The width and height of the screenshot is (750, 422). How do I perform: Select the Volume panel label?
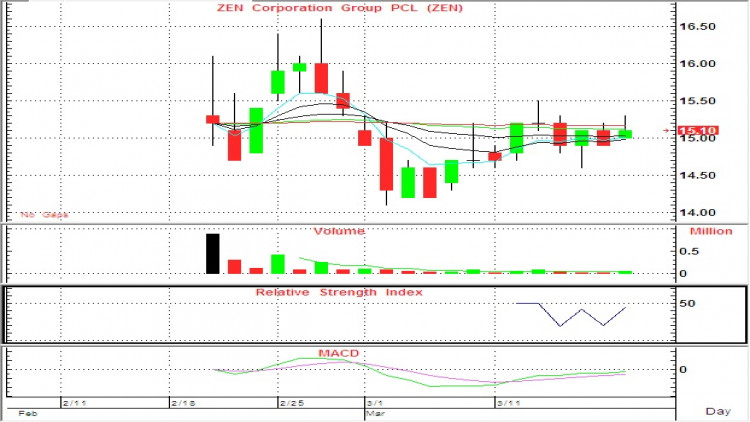click(339, 231)
